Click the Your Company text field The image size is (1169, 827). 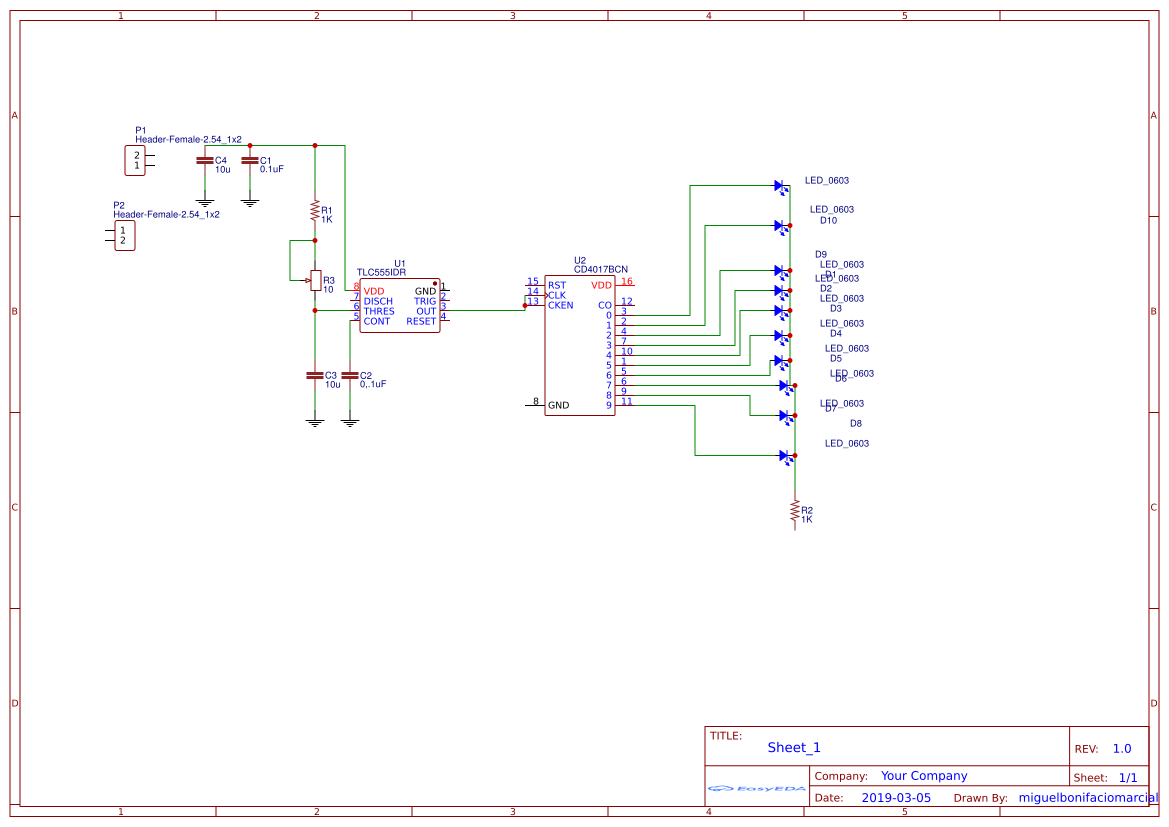coord(923,776)
